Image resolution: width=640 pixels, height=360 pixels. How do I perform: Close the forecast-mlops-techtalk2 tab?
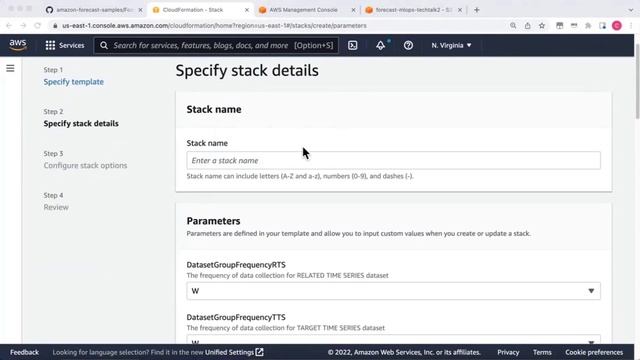pos(460,10)
